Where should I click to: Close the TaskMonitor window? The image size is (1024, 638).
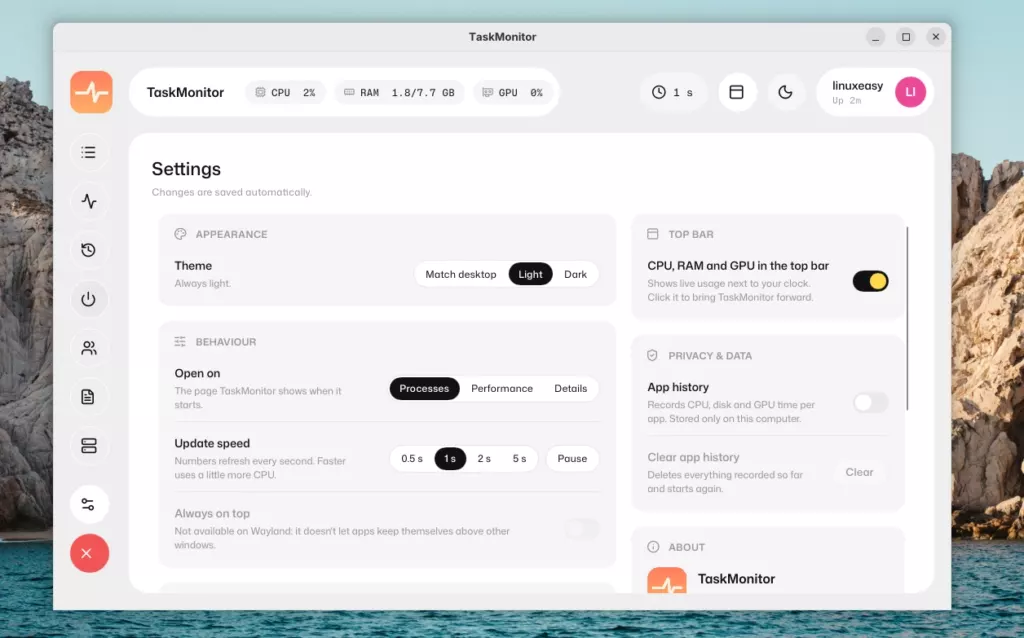point(935,37)
